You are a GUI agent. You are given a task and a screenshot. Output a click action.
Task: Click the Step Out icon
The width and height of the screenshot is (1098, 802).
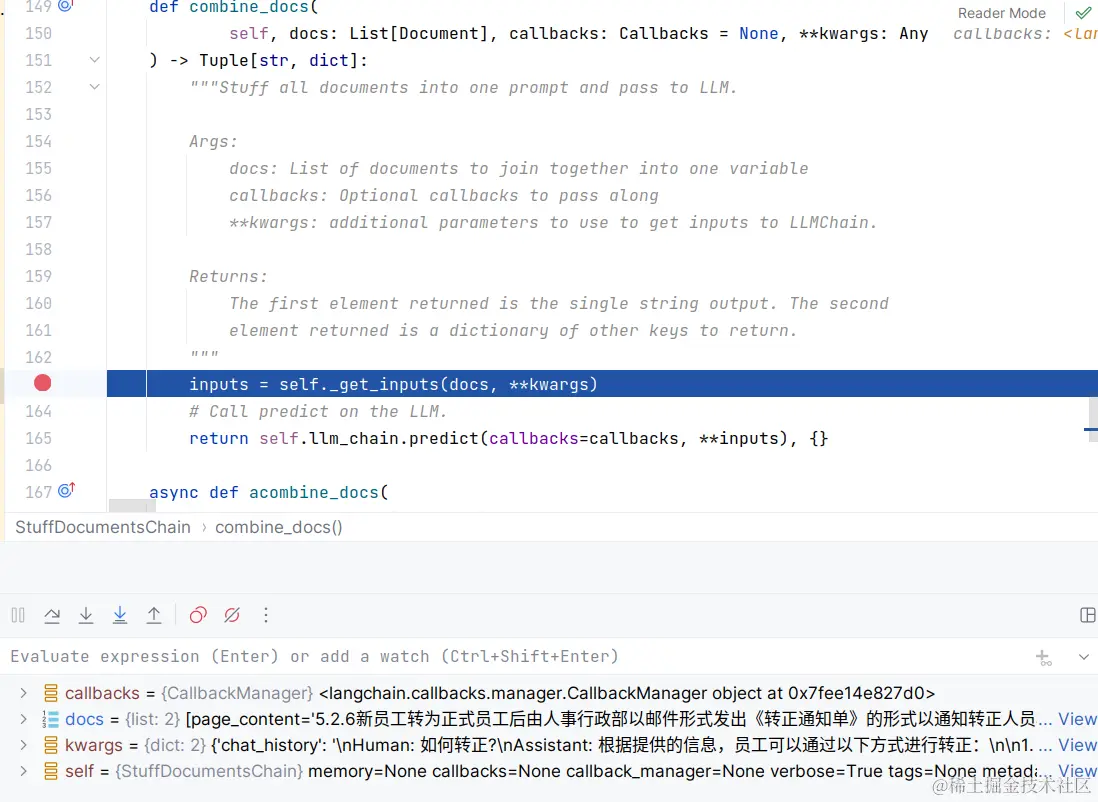coord(154,615)
